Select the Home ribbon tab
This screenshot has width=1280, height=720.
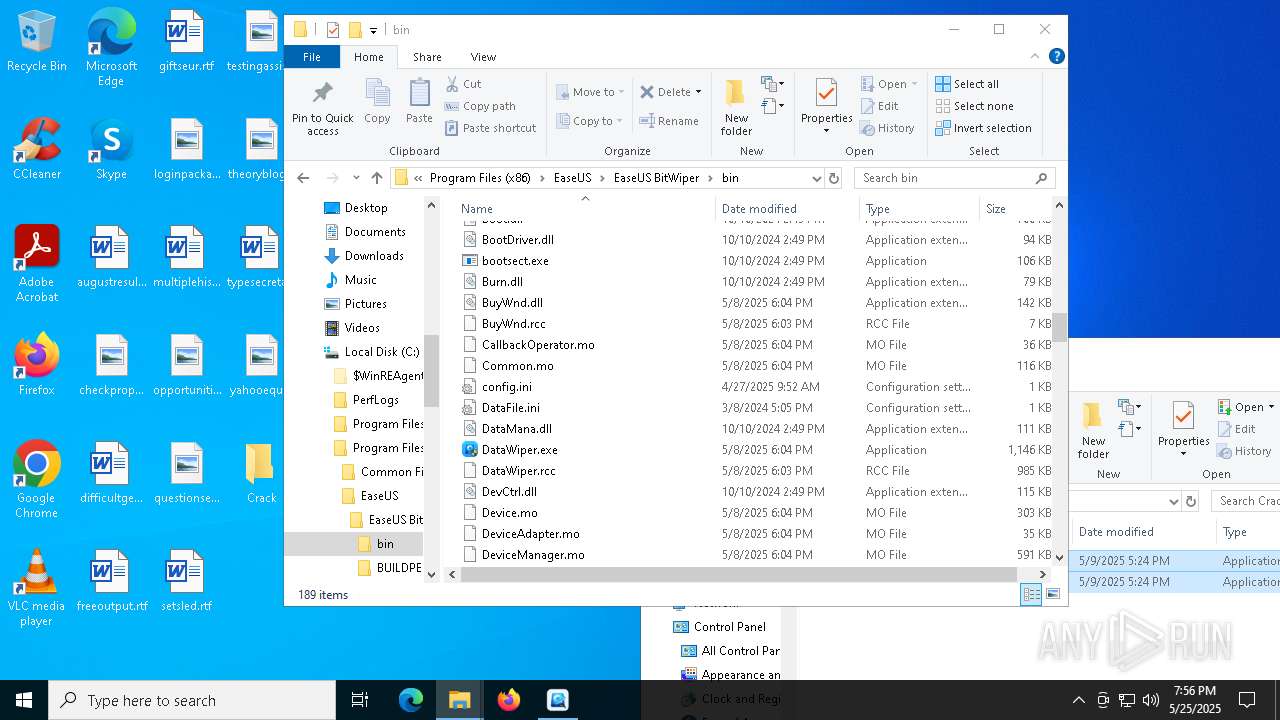point(369,57)
